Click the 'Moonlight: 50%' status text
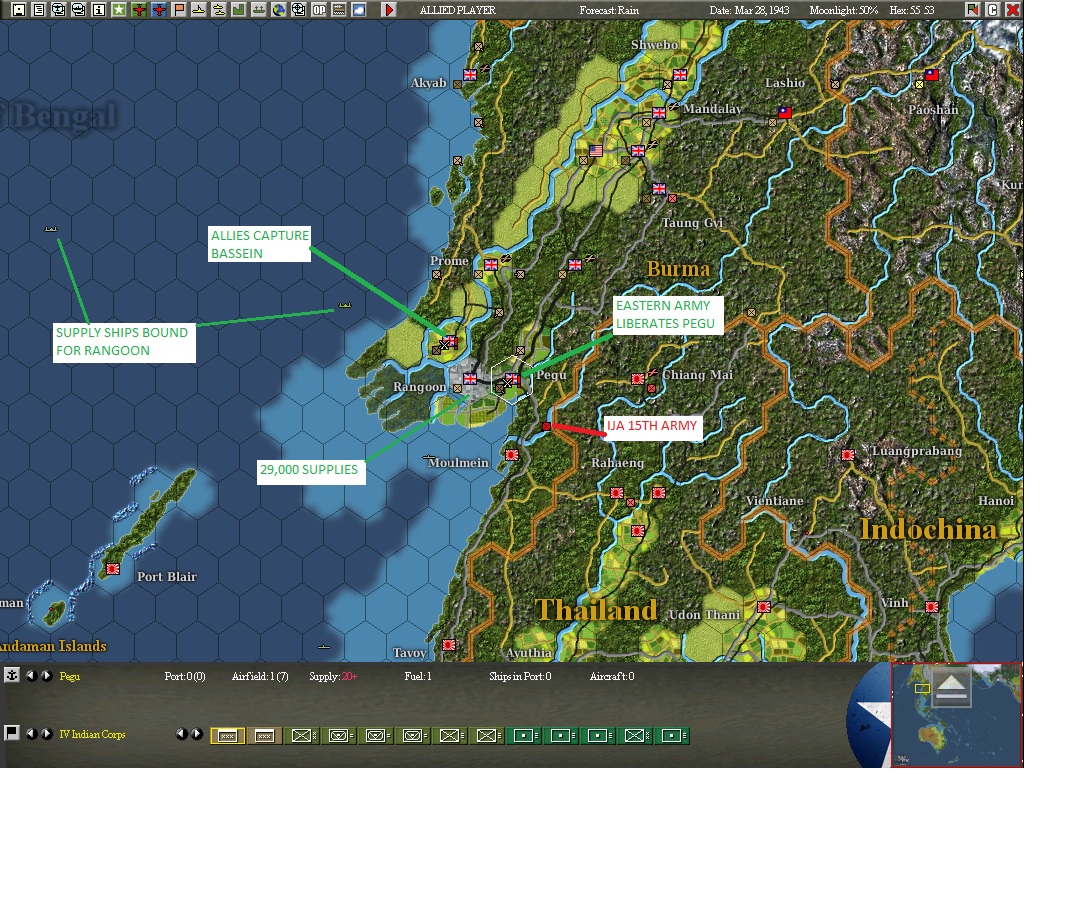 click(x=843, y=10)
